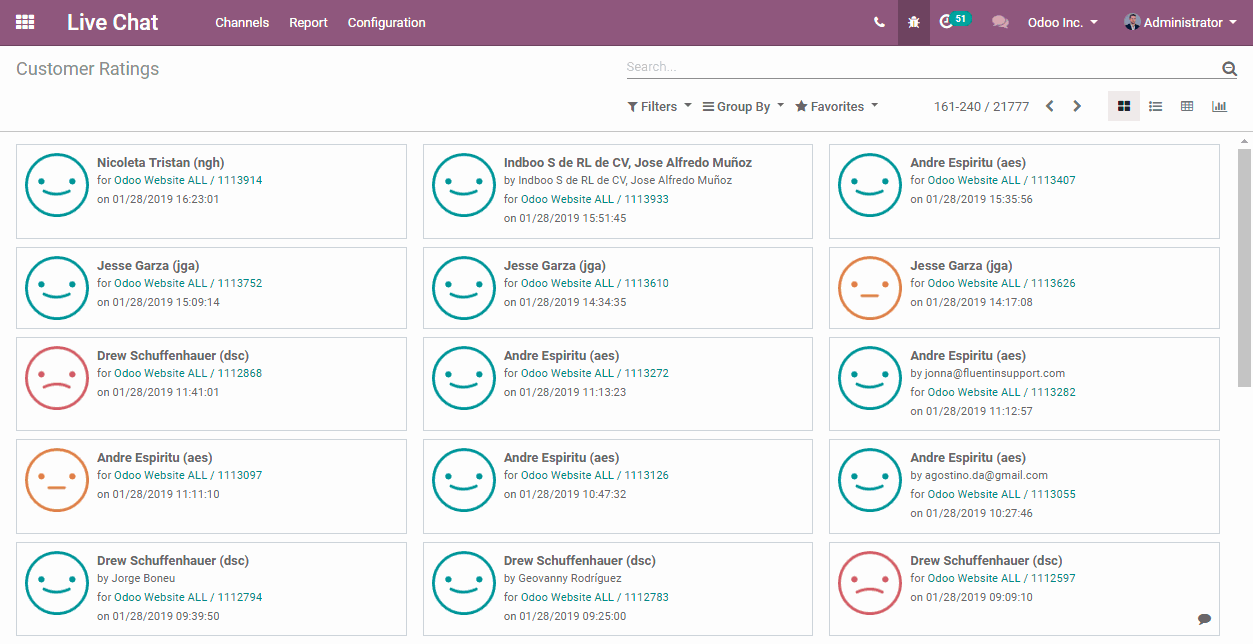Open the apps grid menu
The image size is (1253, 644).
pos(25,22)
